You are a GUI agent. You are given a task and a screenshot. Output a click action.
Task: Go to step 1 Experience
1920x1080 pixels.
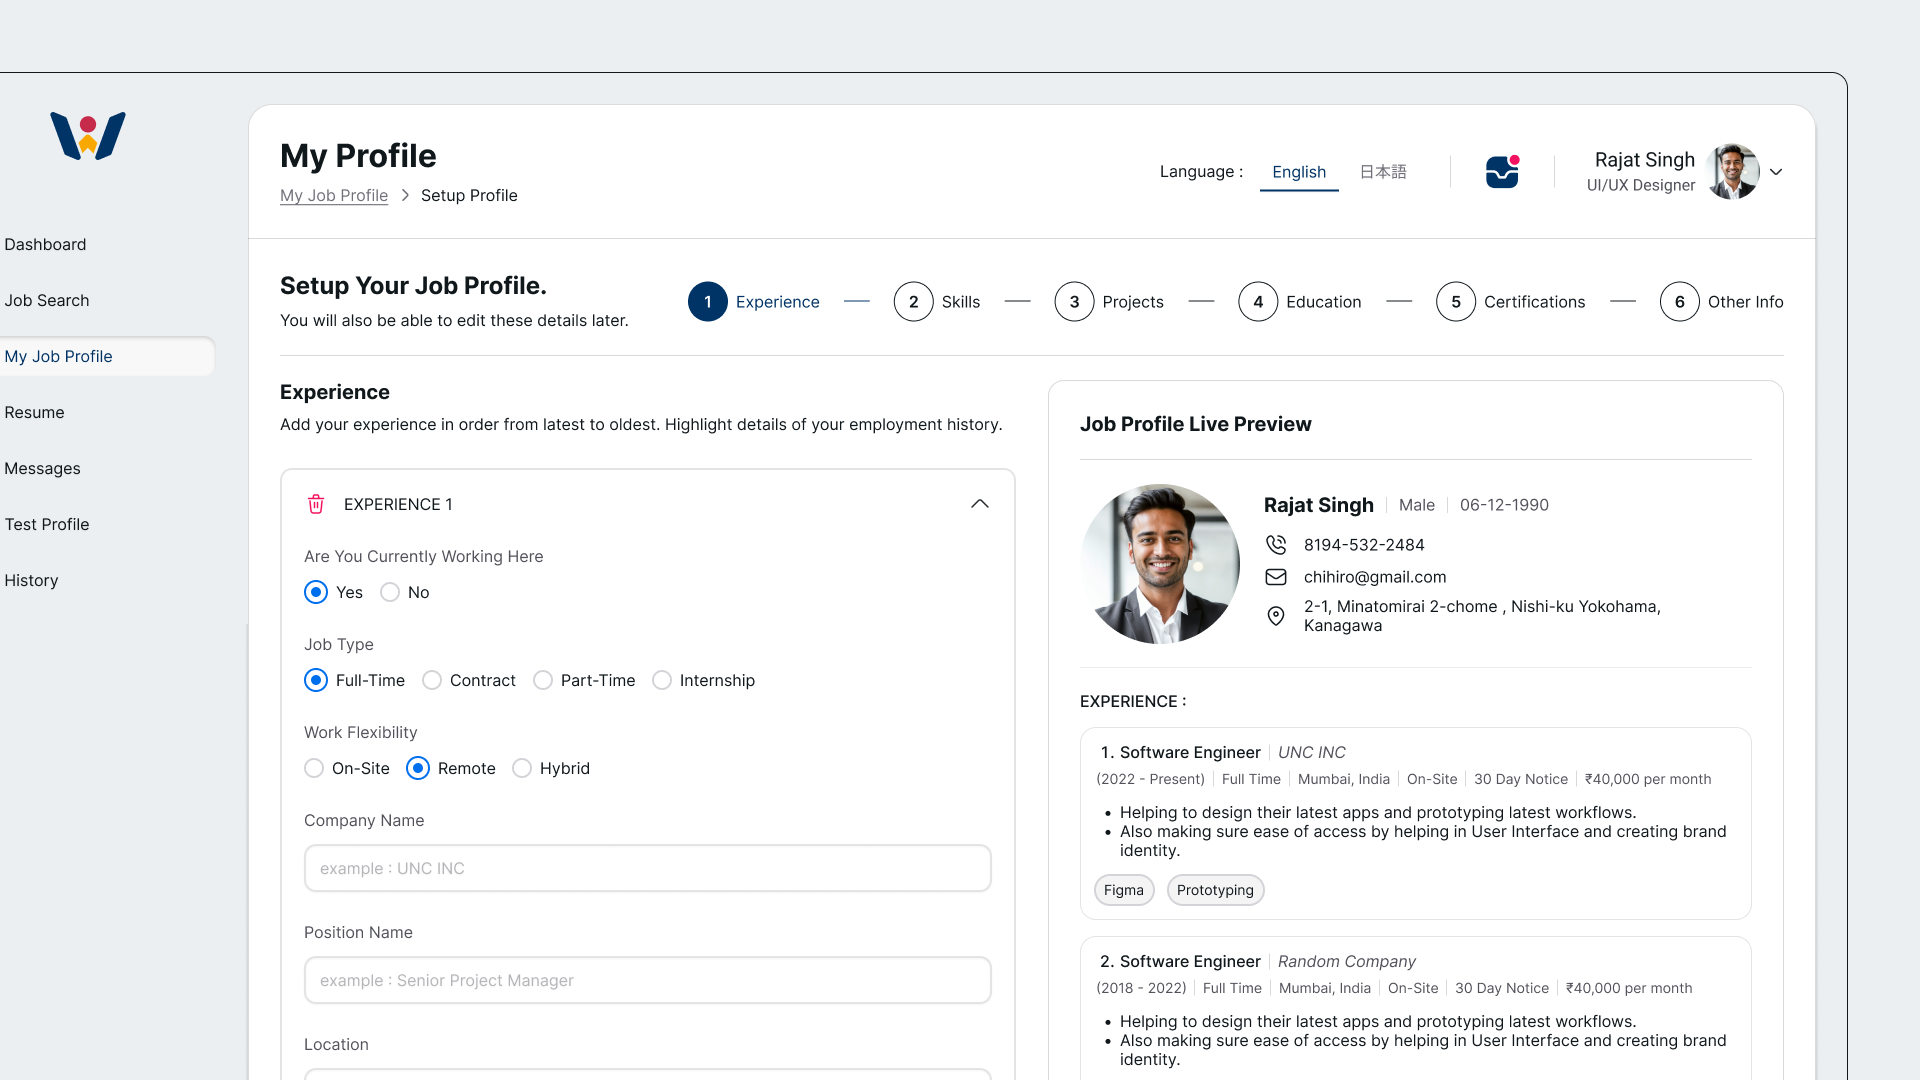[754, 302]
